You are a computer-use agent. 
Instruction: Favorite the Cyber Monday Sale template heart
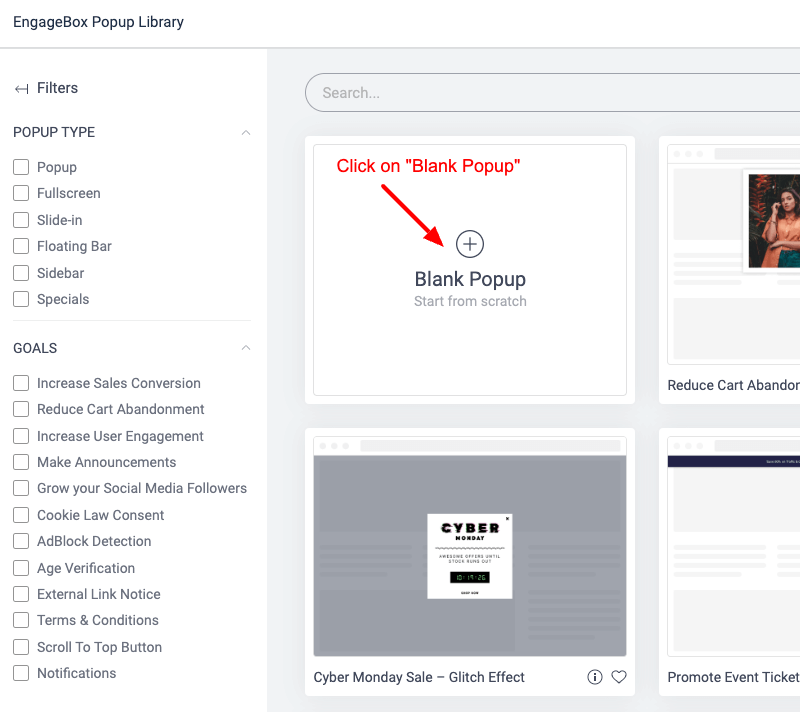[x=618, y=677]
